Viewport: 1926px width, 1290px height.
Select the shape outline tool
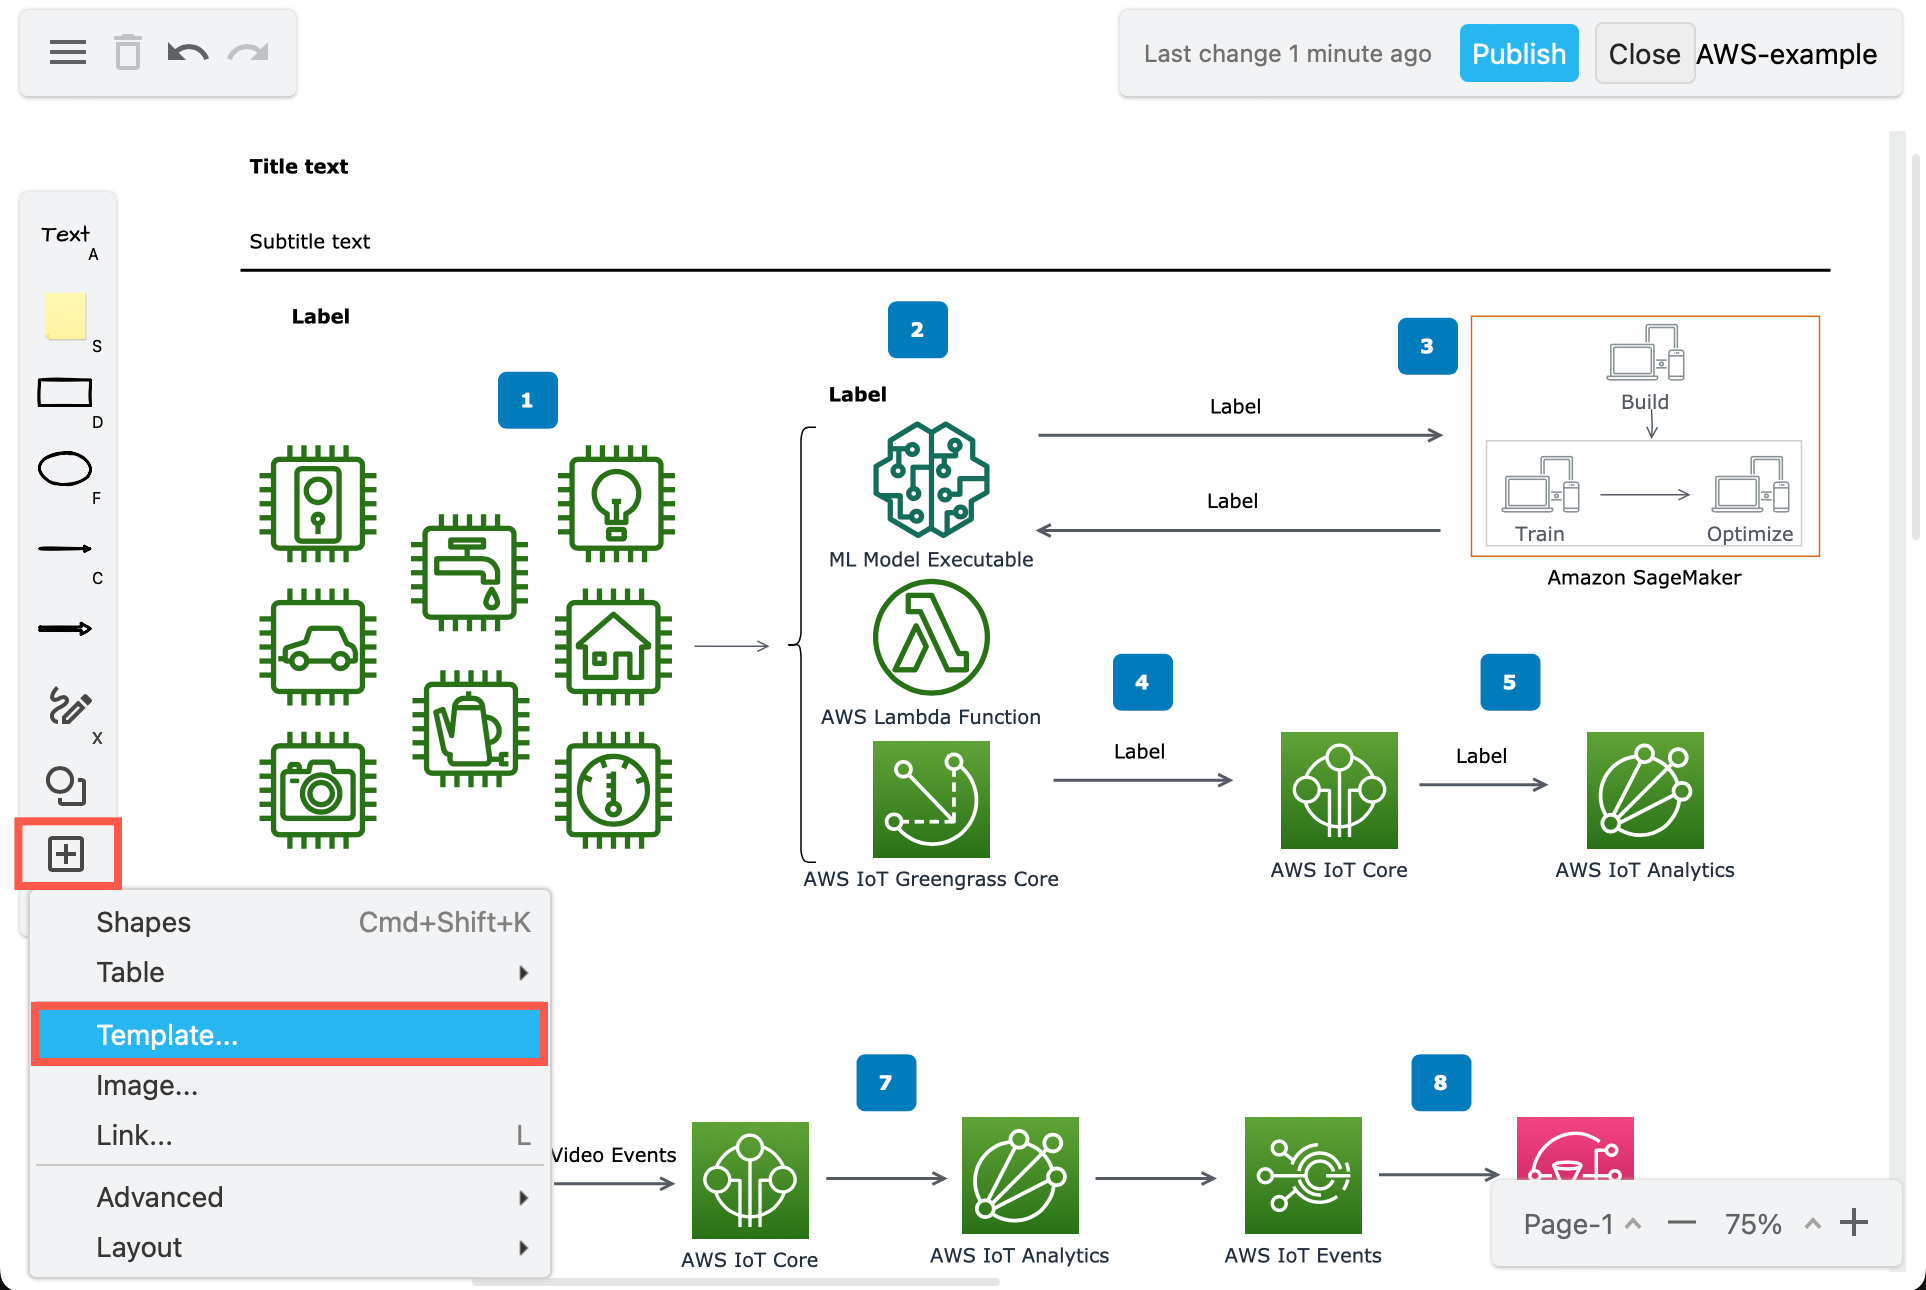pyautogui.click(x=64, y=786)
